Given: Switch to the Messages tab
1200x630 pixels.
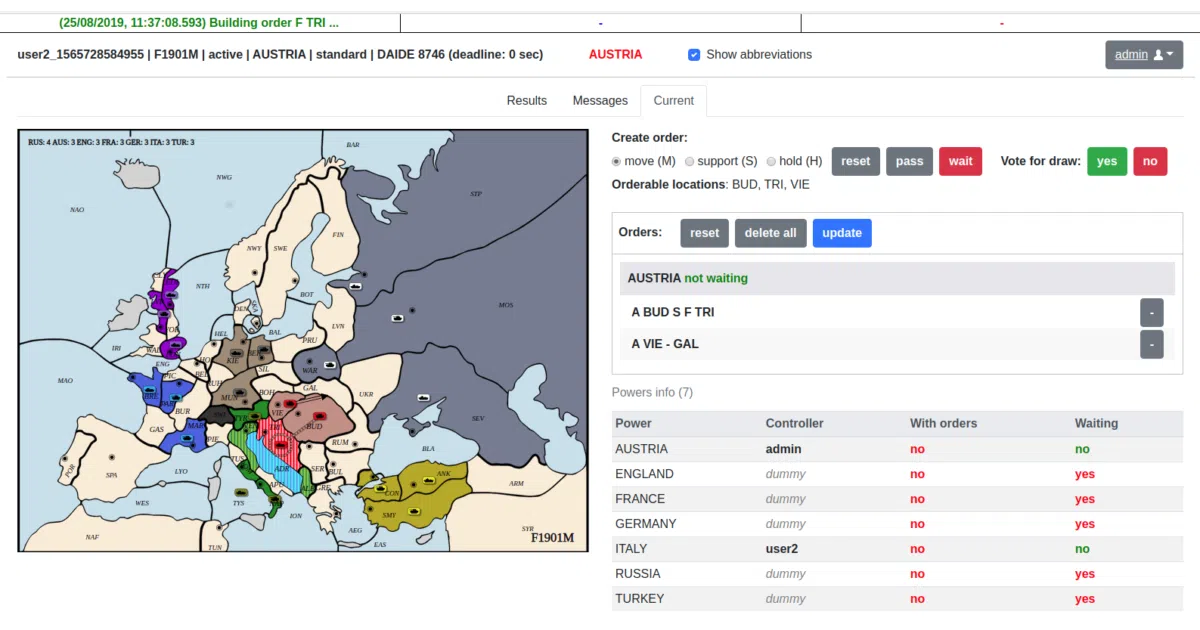Looking at the screenshot, I should tap(600, 101).
